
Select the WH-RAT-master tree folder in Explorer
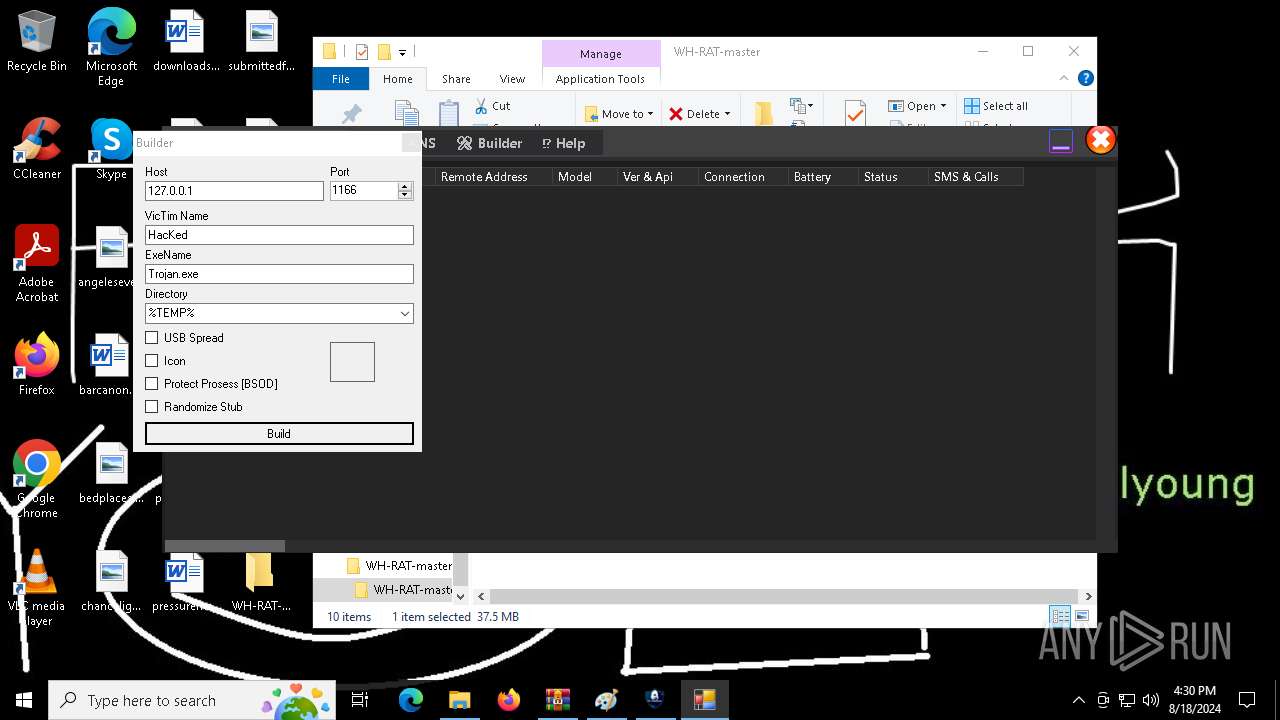[399, 566]
